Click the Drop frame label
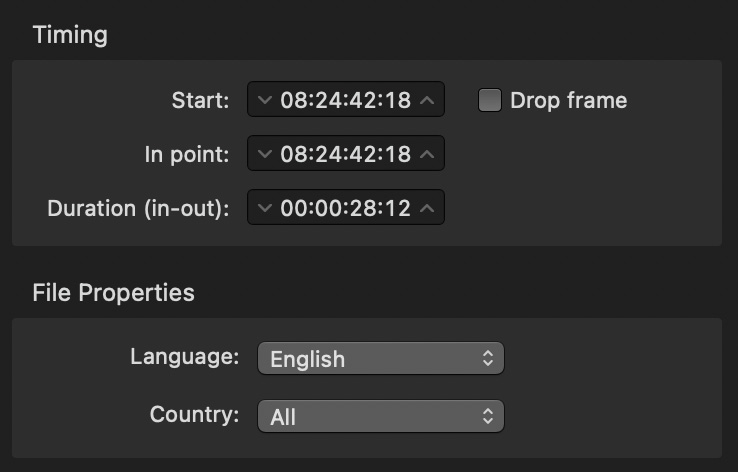This screenshot has height=472, width=738. (x=569, y=100)
